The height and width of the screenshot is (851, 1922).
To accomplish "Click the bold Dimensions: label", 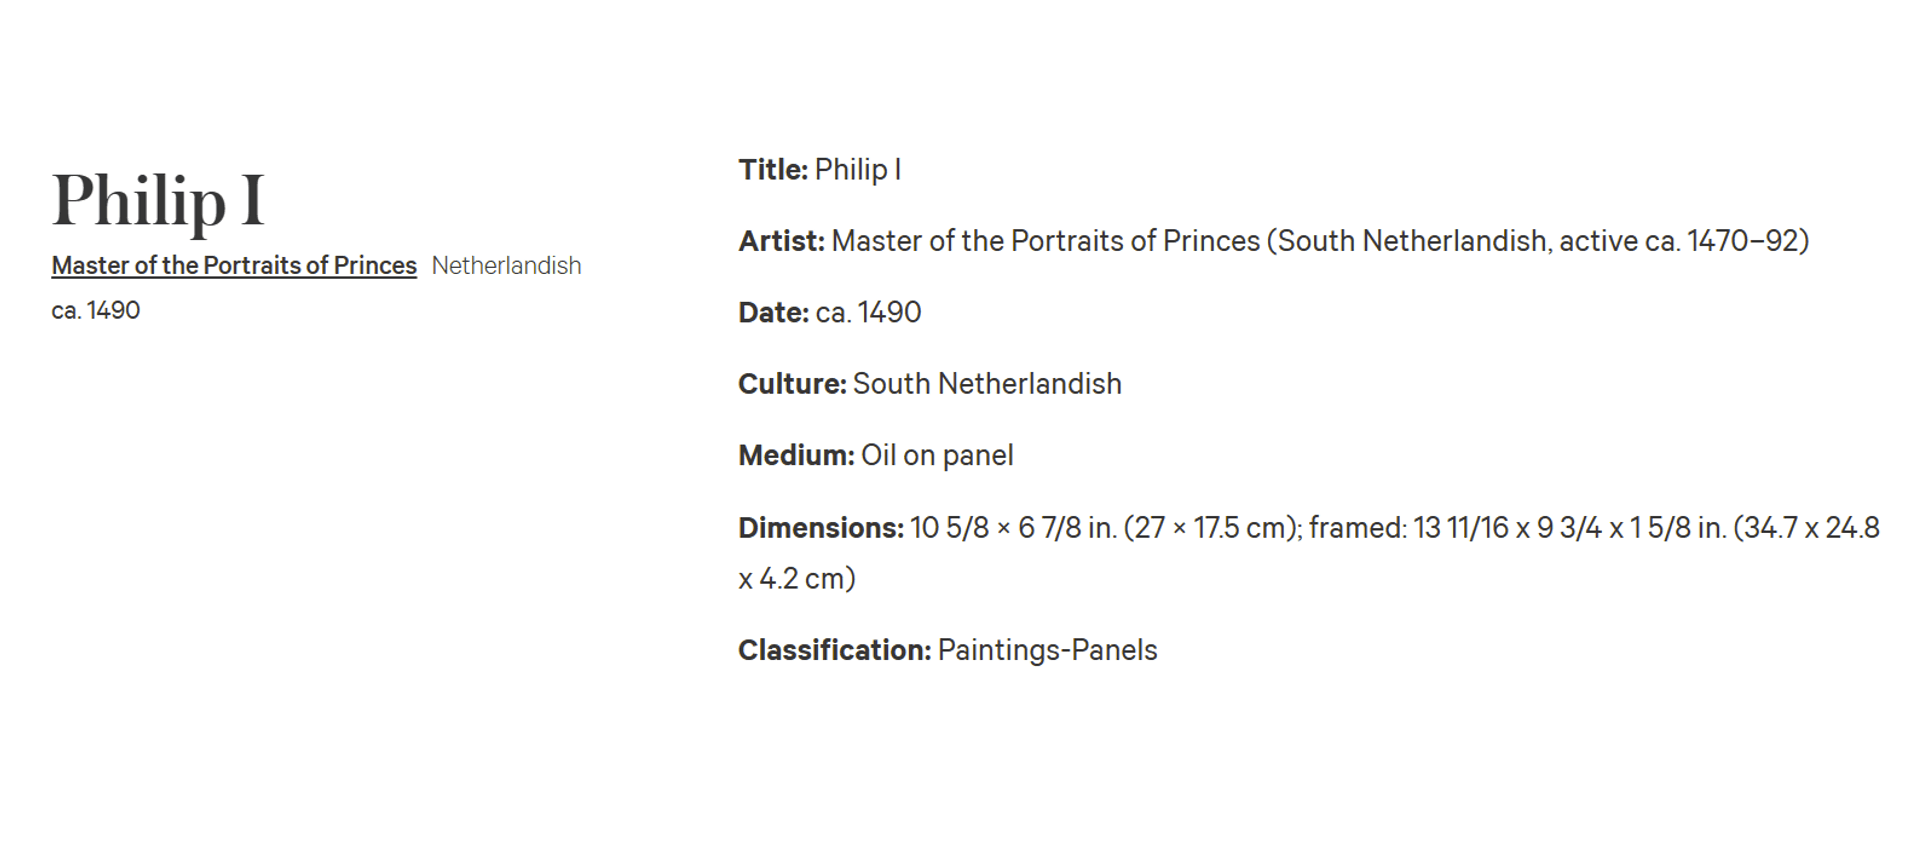I will 821,527.
